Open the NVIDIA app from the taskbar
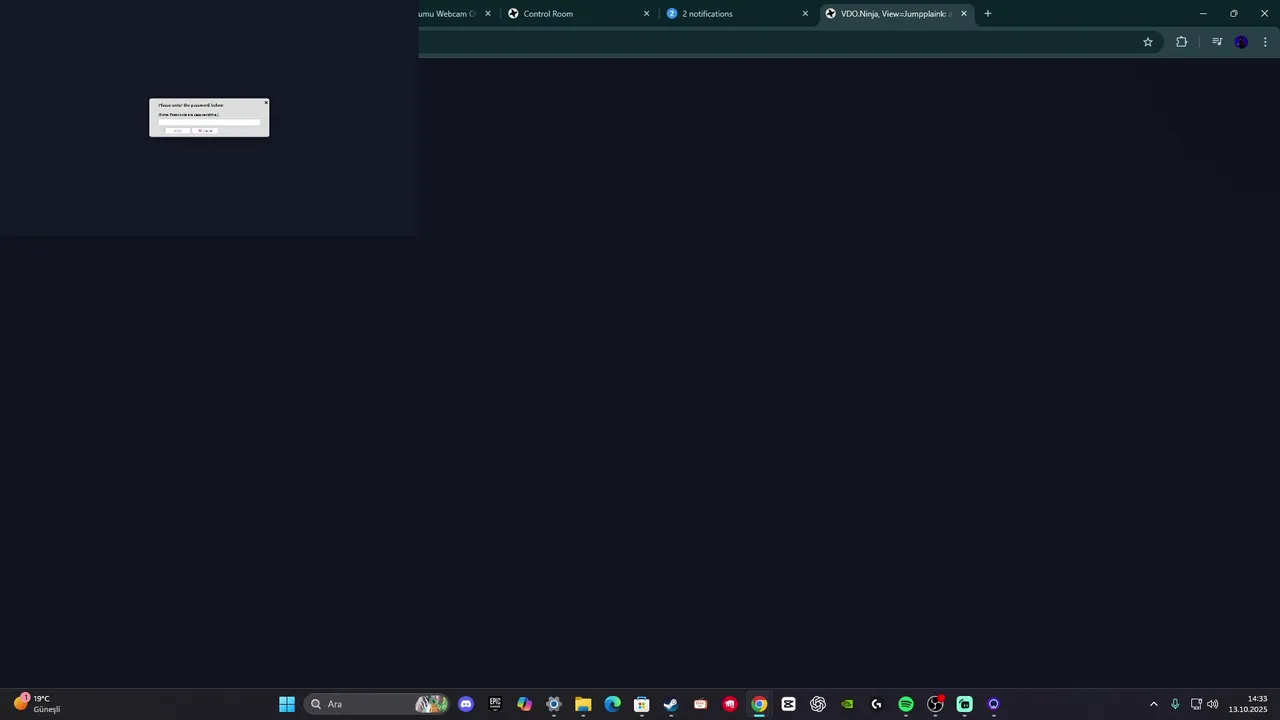 [x=847, y=704]
